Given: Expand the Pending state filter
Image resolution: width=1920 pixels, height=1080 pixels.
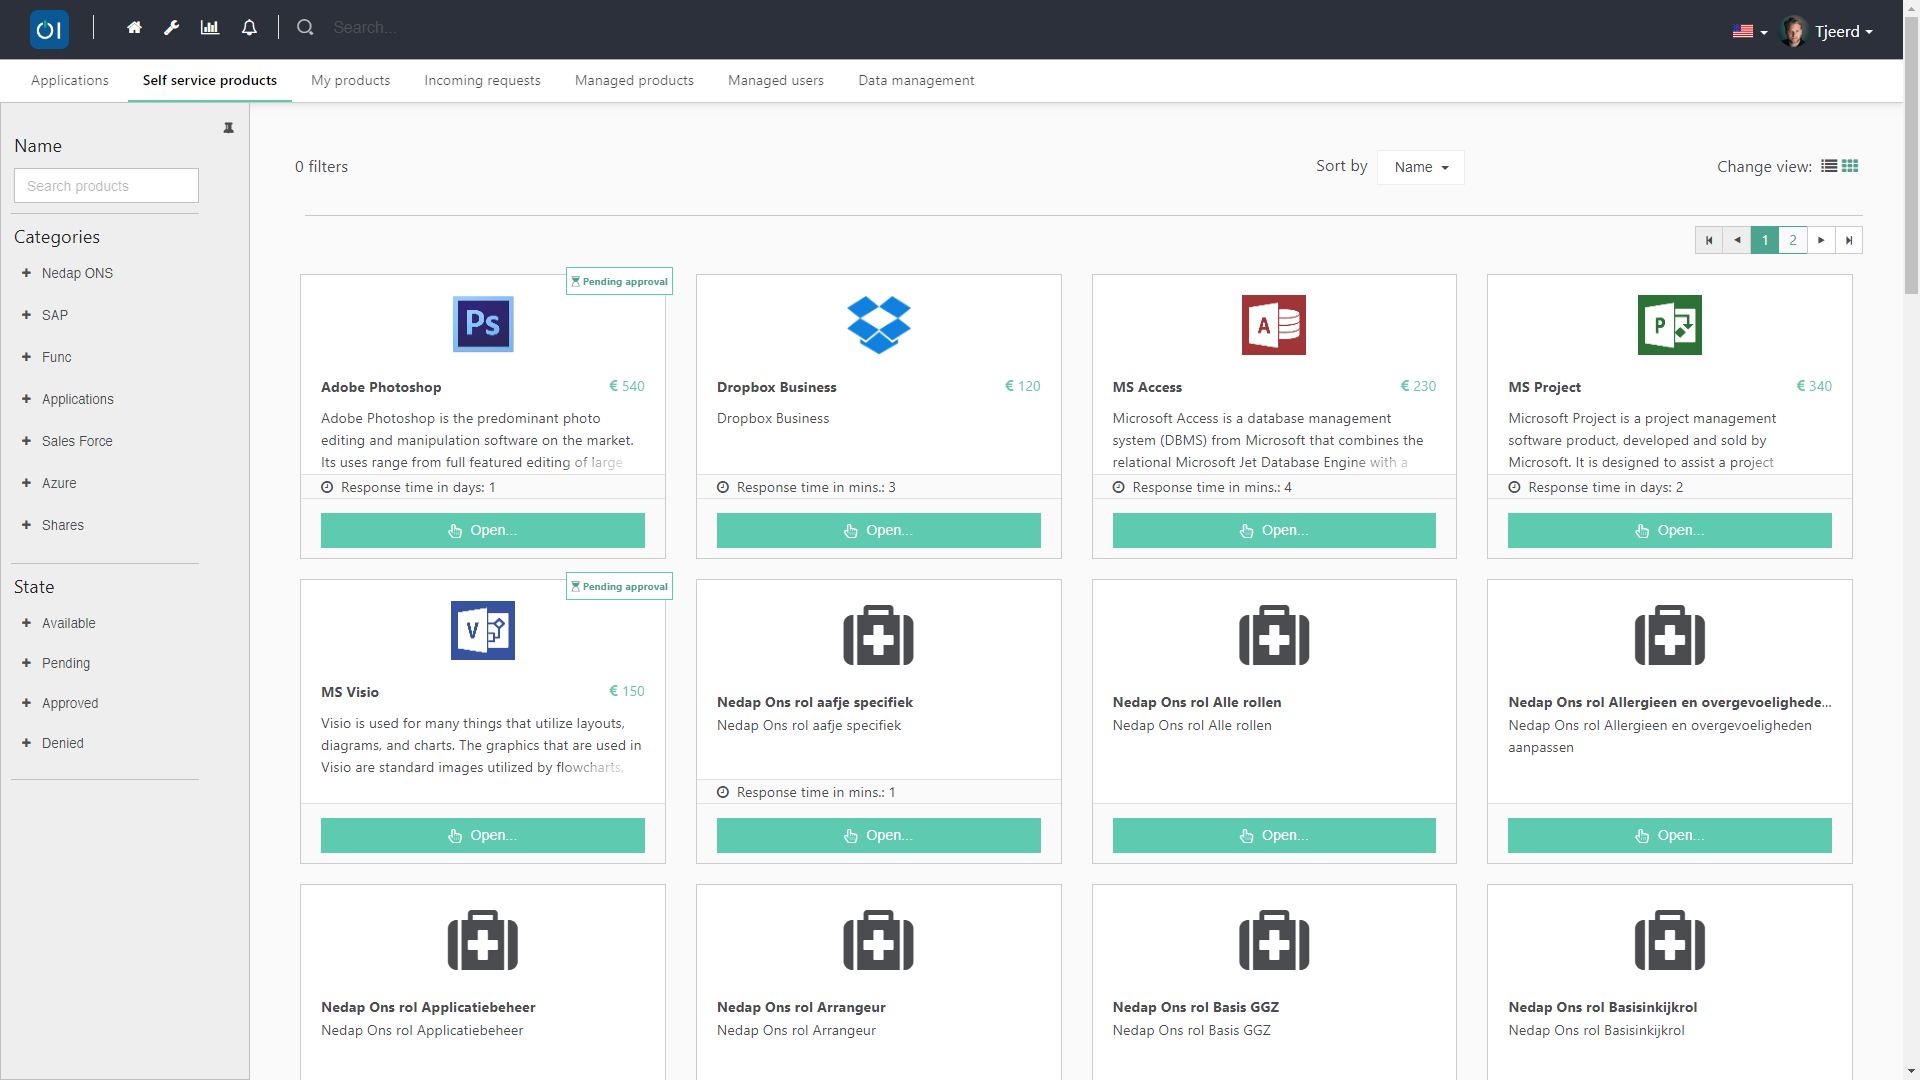Looking at the screenshot, I should tap(27, 663).
